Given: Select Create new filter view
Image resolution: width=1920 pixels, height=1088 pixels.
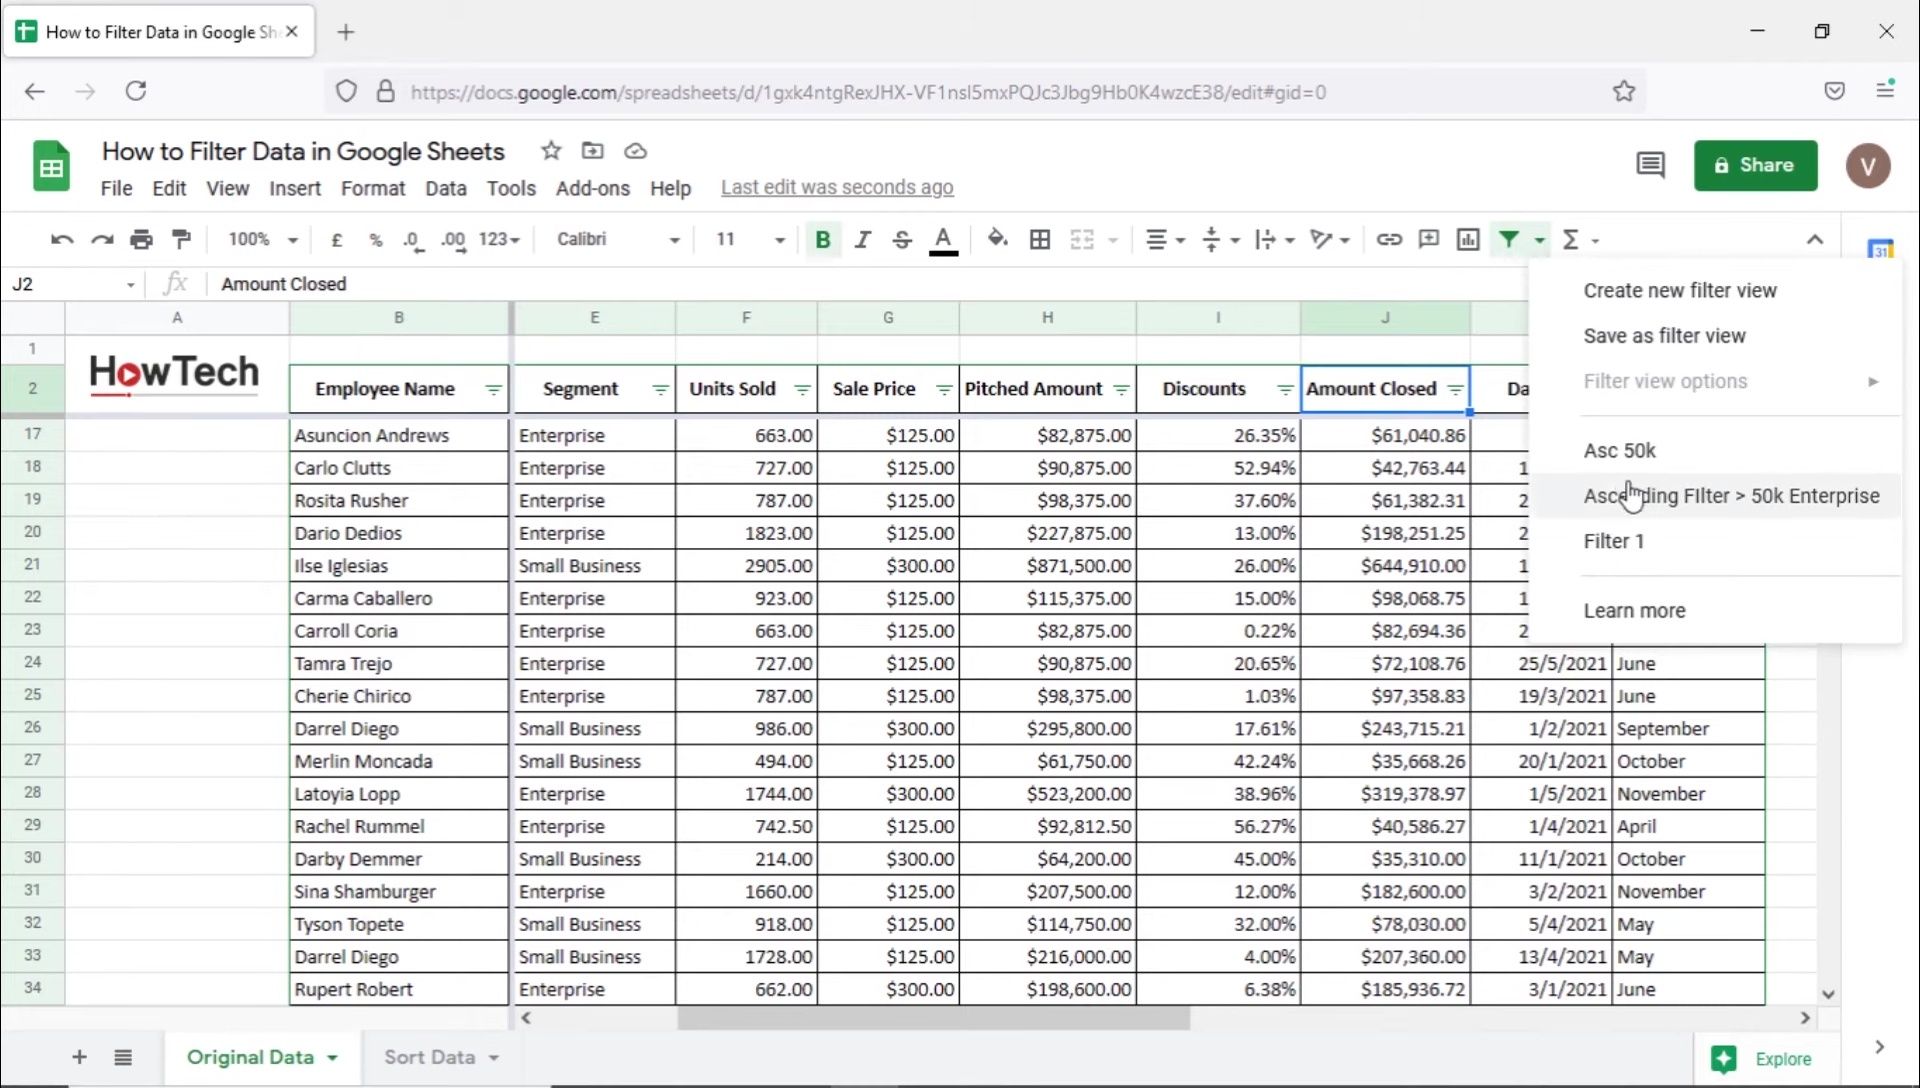Looking at the screenshot, I should [x=1680, y=291].
